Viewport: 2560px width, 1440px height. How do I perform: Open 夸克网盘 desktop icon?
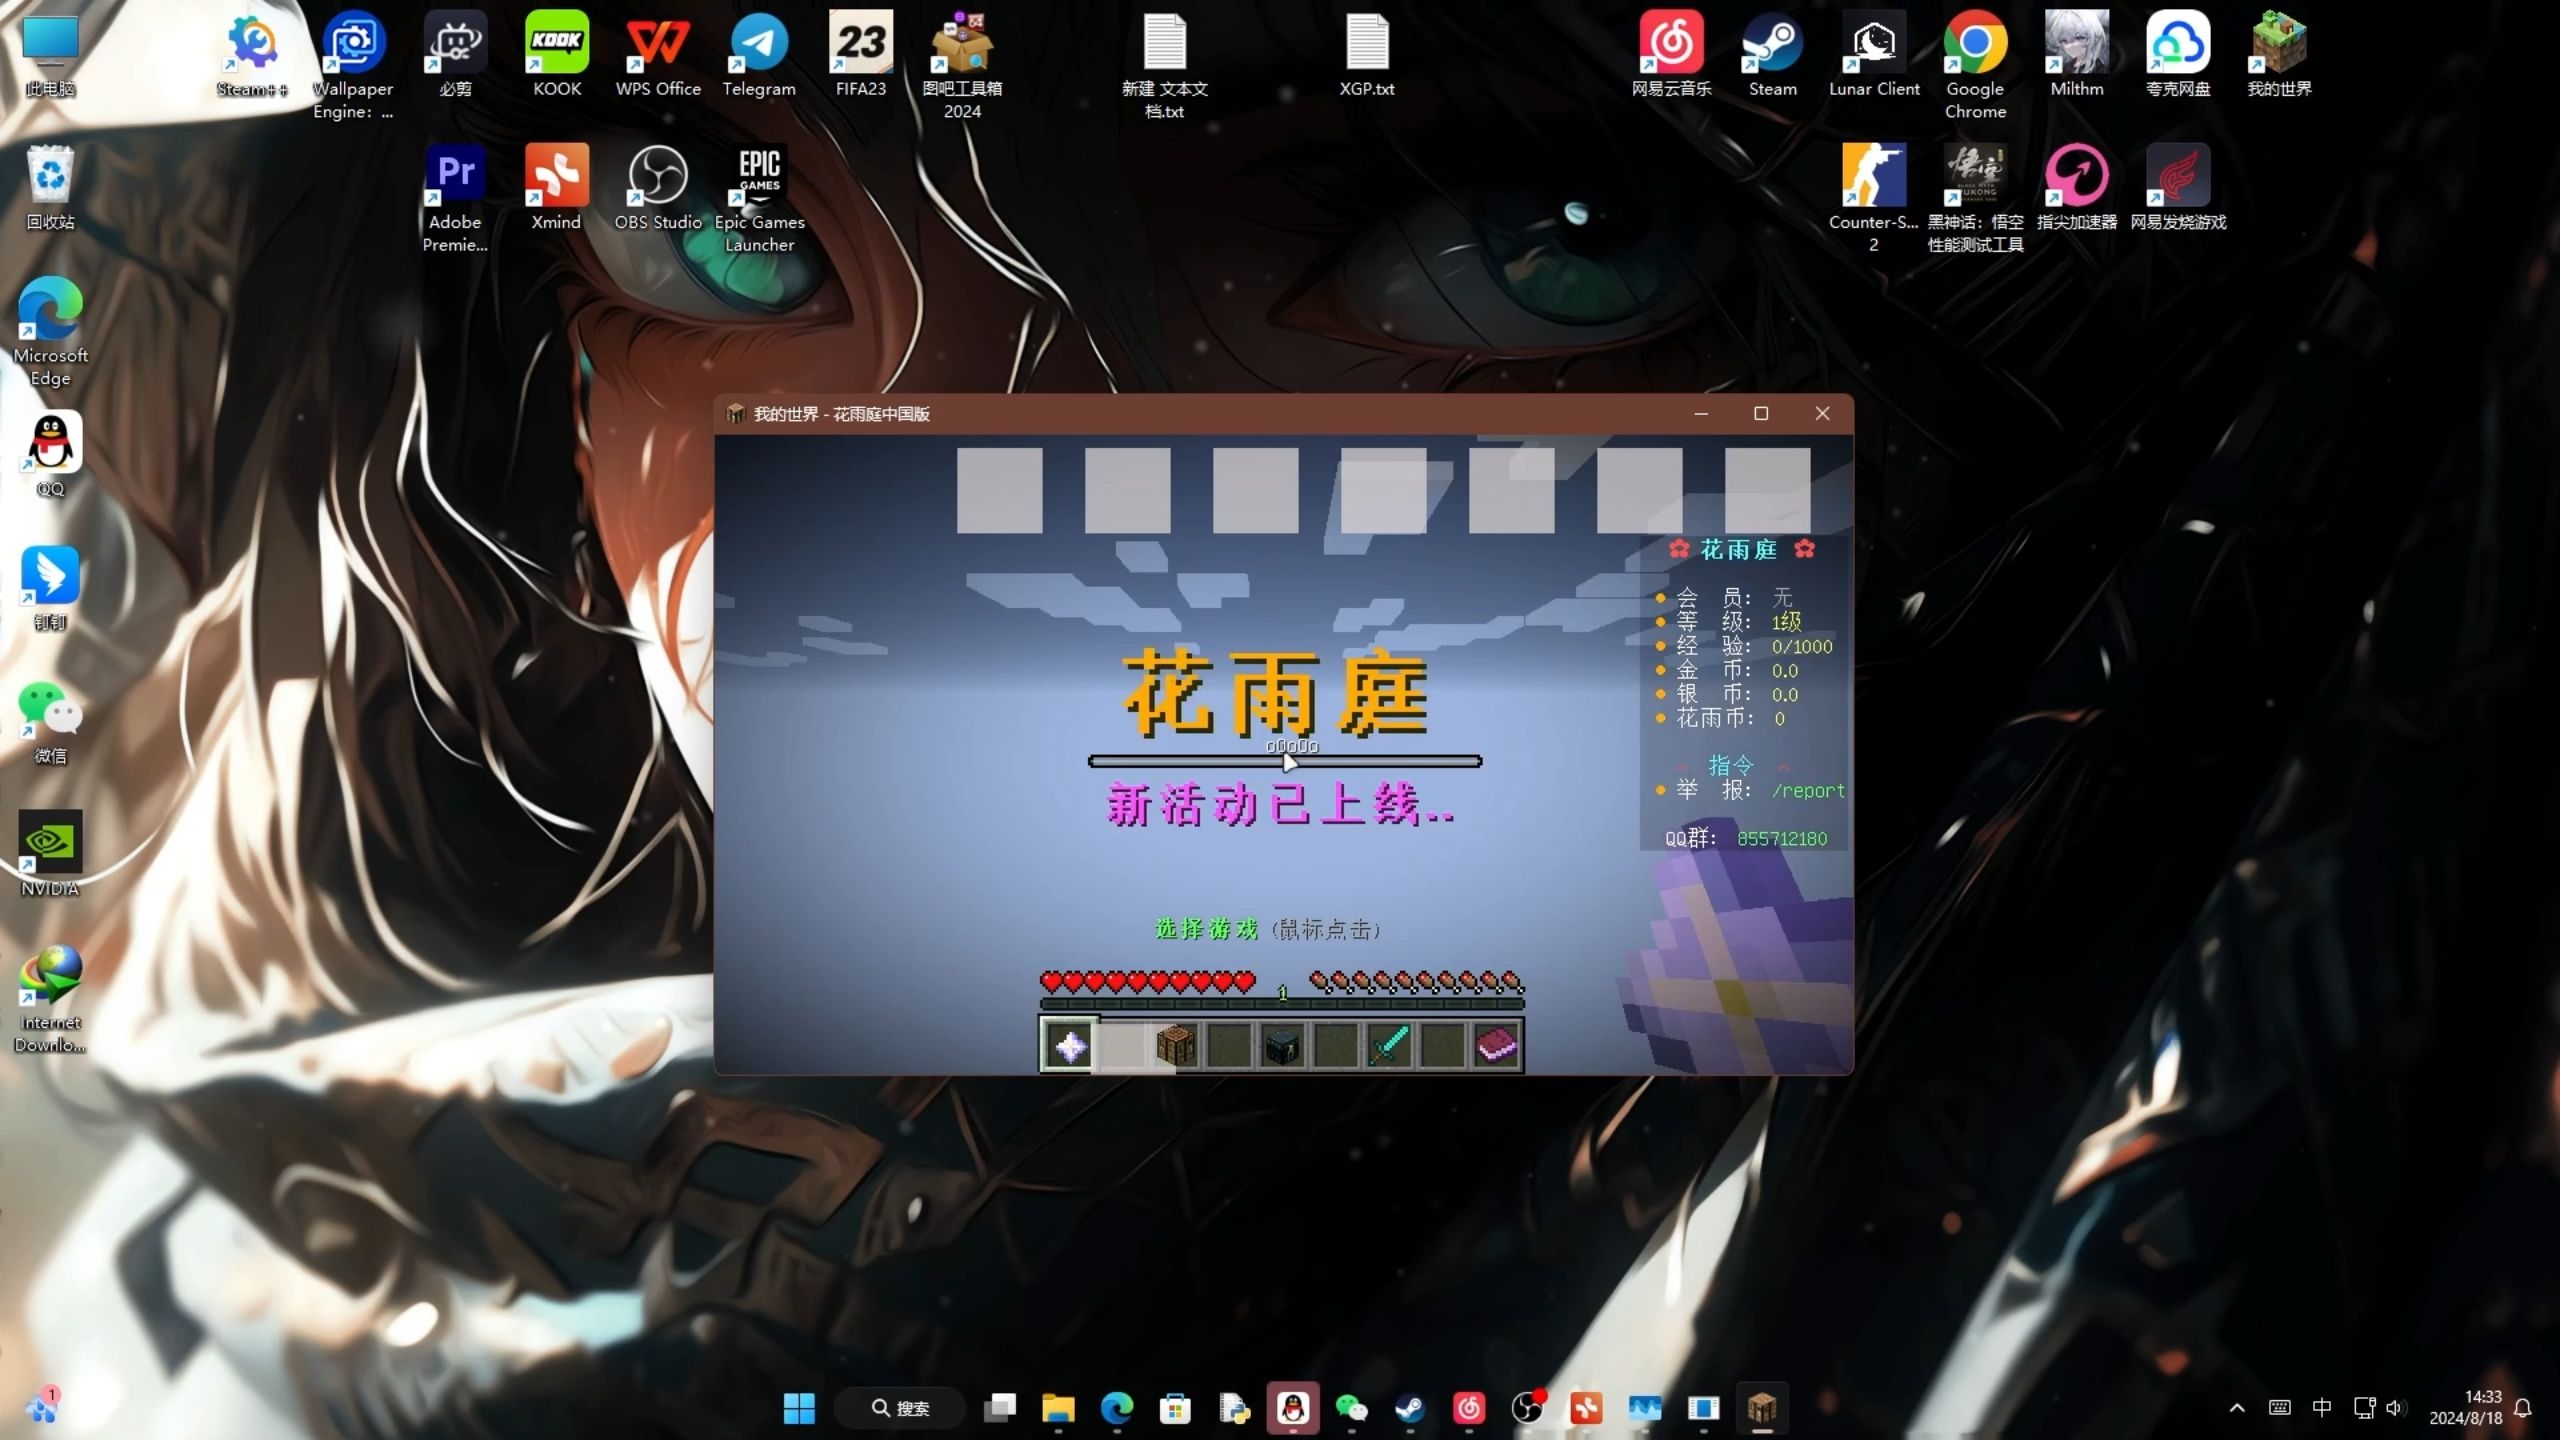2178,56
